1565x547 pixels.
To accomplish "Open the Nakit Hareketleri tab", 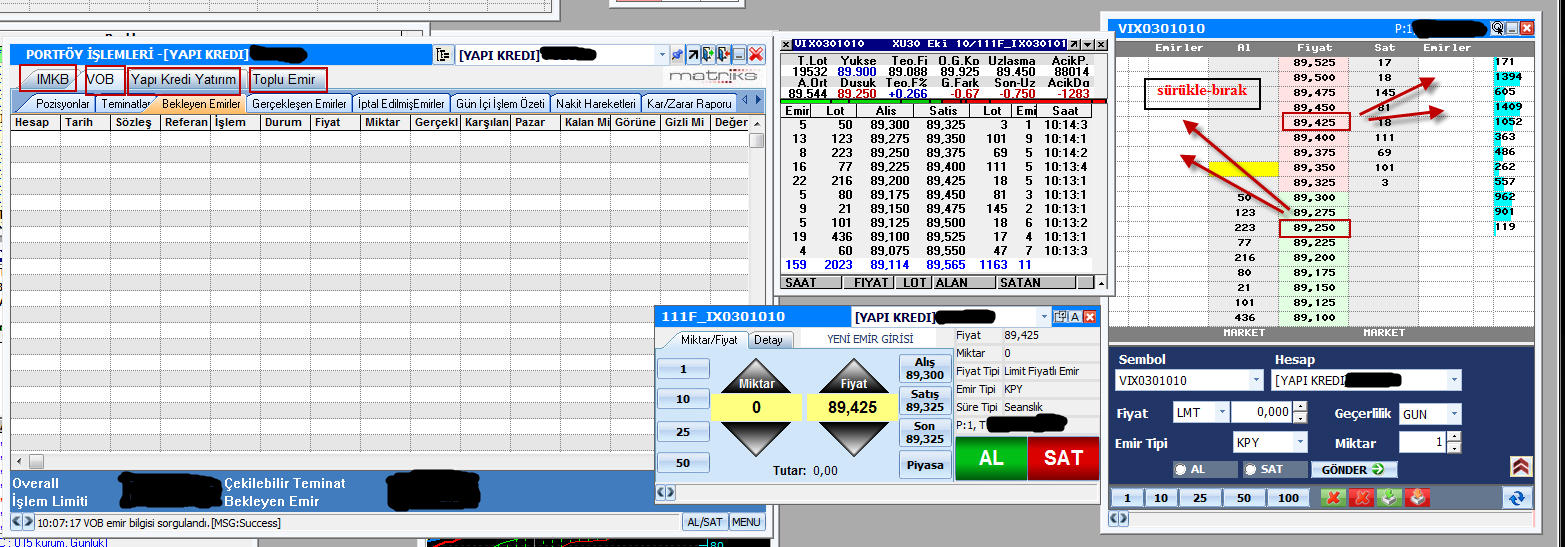I will pos(595,104).
